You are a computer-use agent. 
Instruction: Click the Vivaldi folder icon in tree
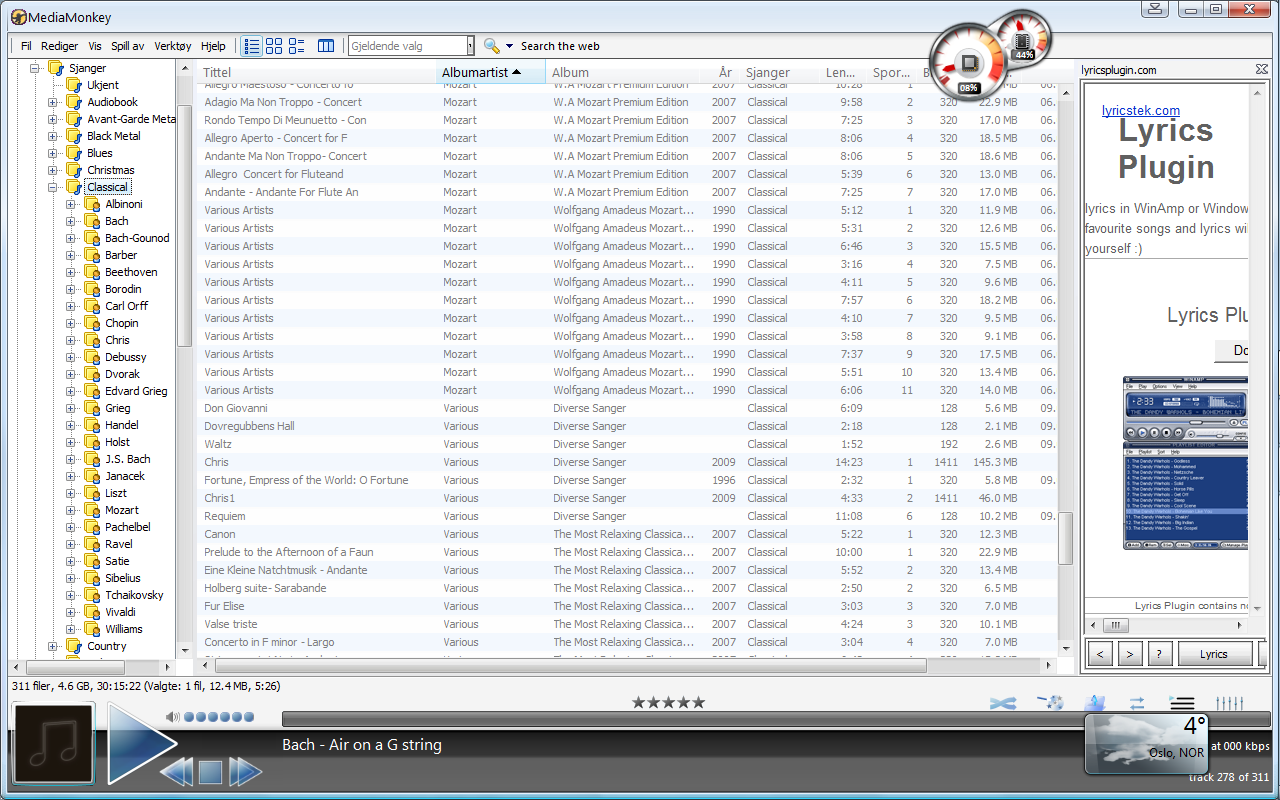pos(92,612)
